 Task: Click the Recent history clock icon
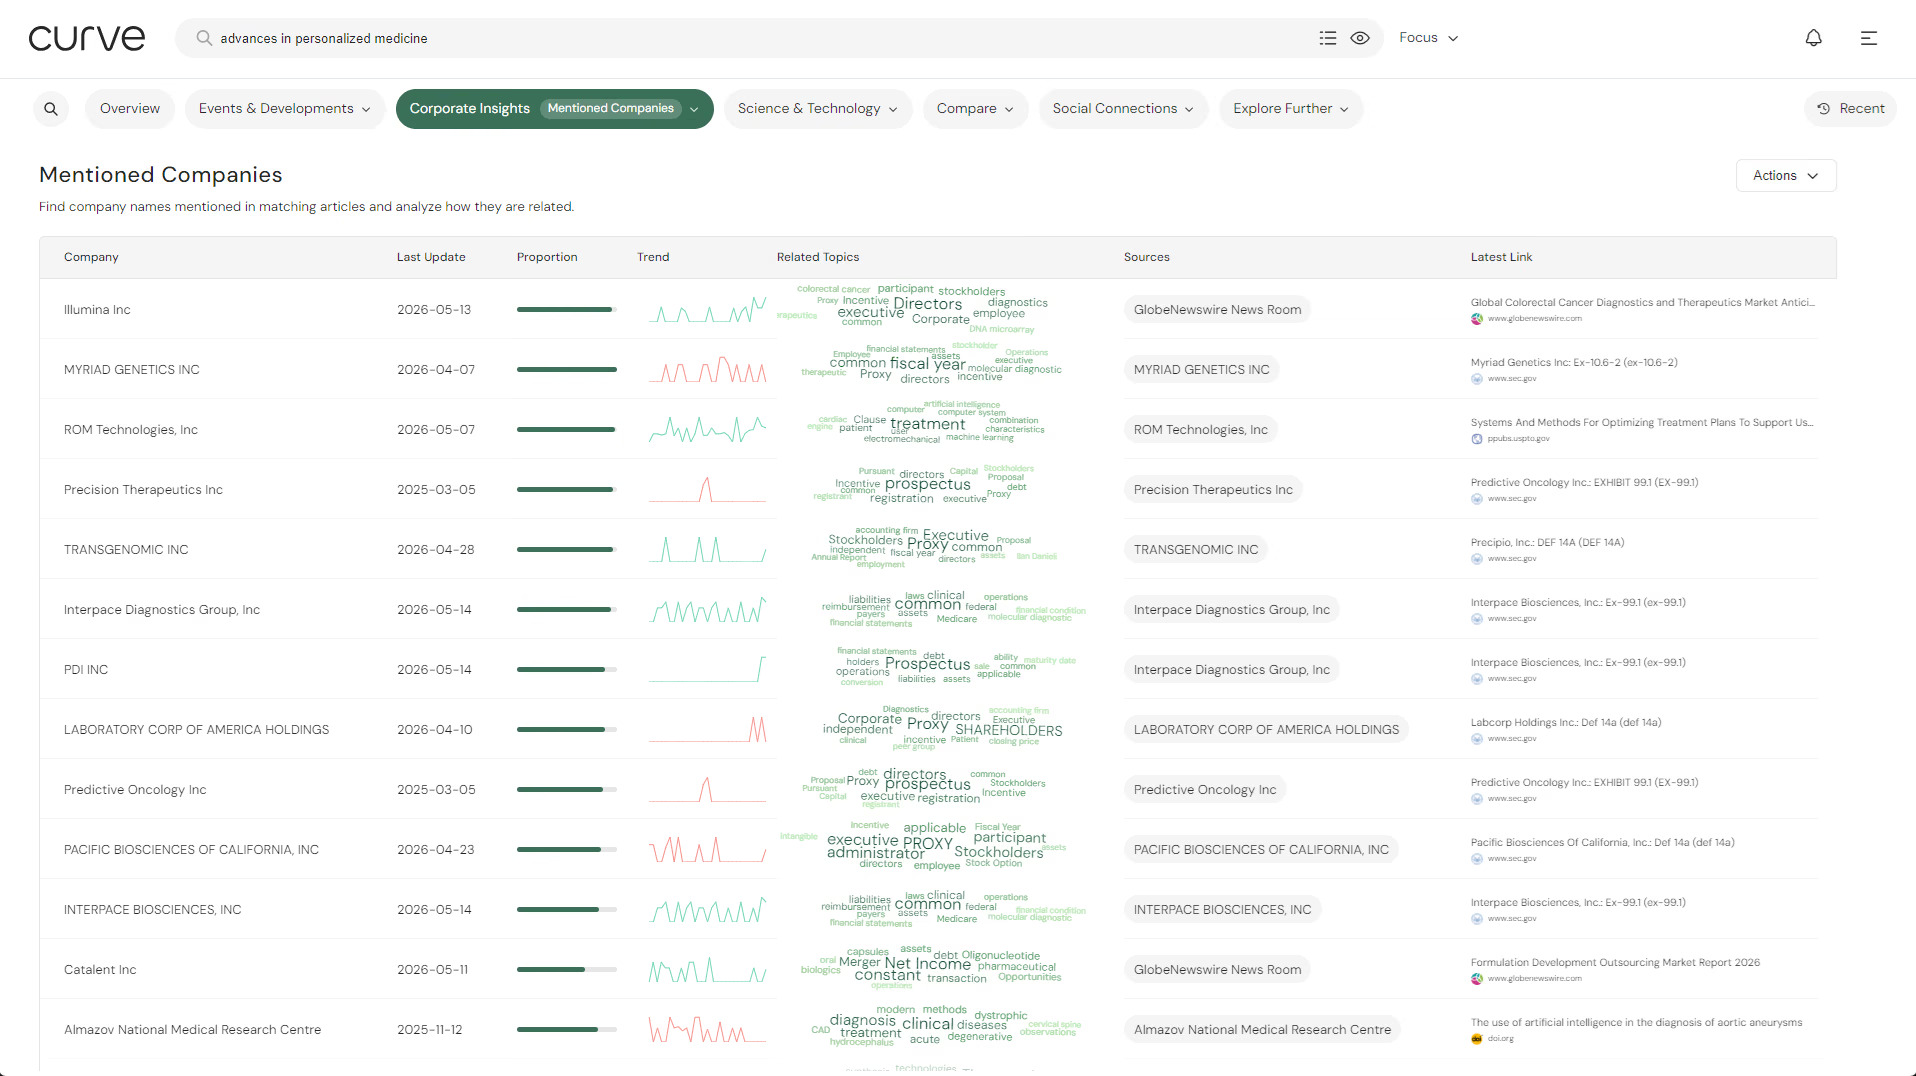point(1824,109)
